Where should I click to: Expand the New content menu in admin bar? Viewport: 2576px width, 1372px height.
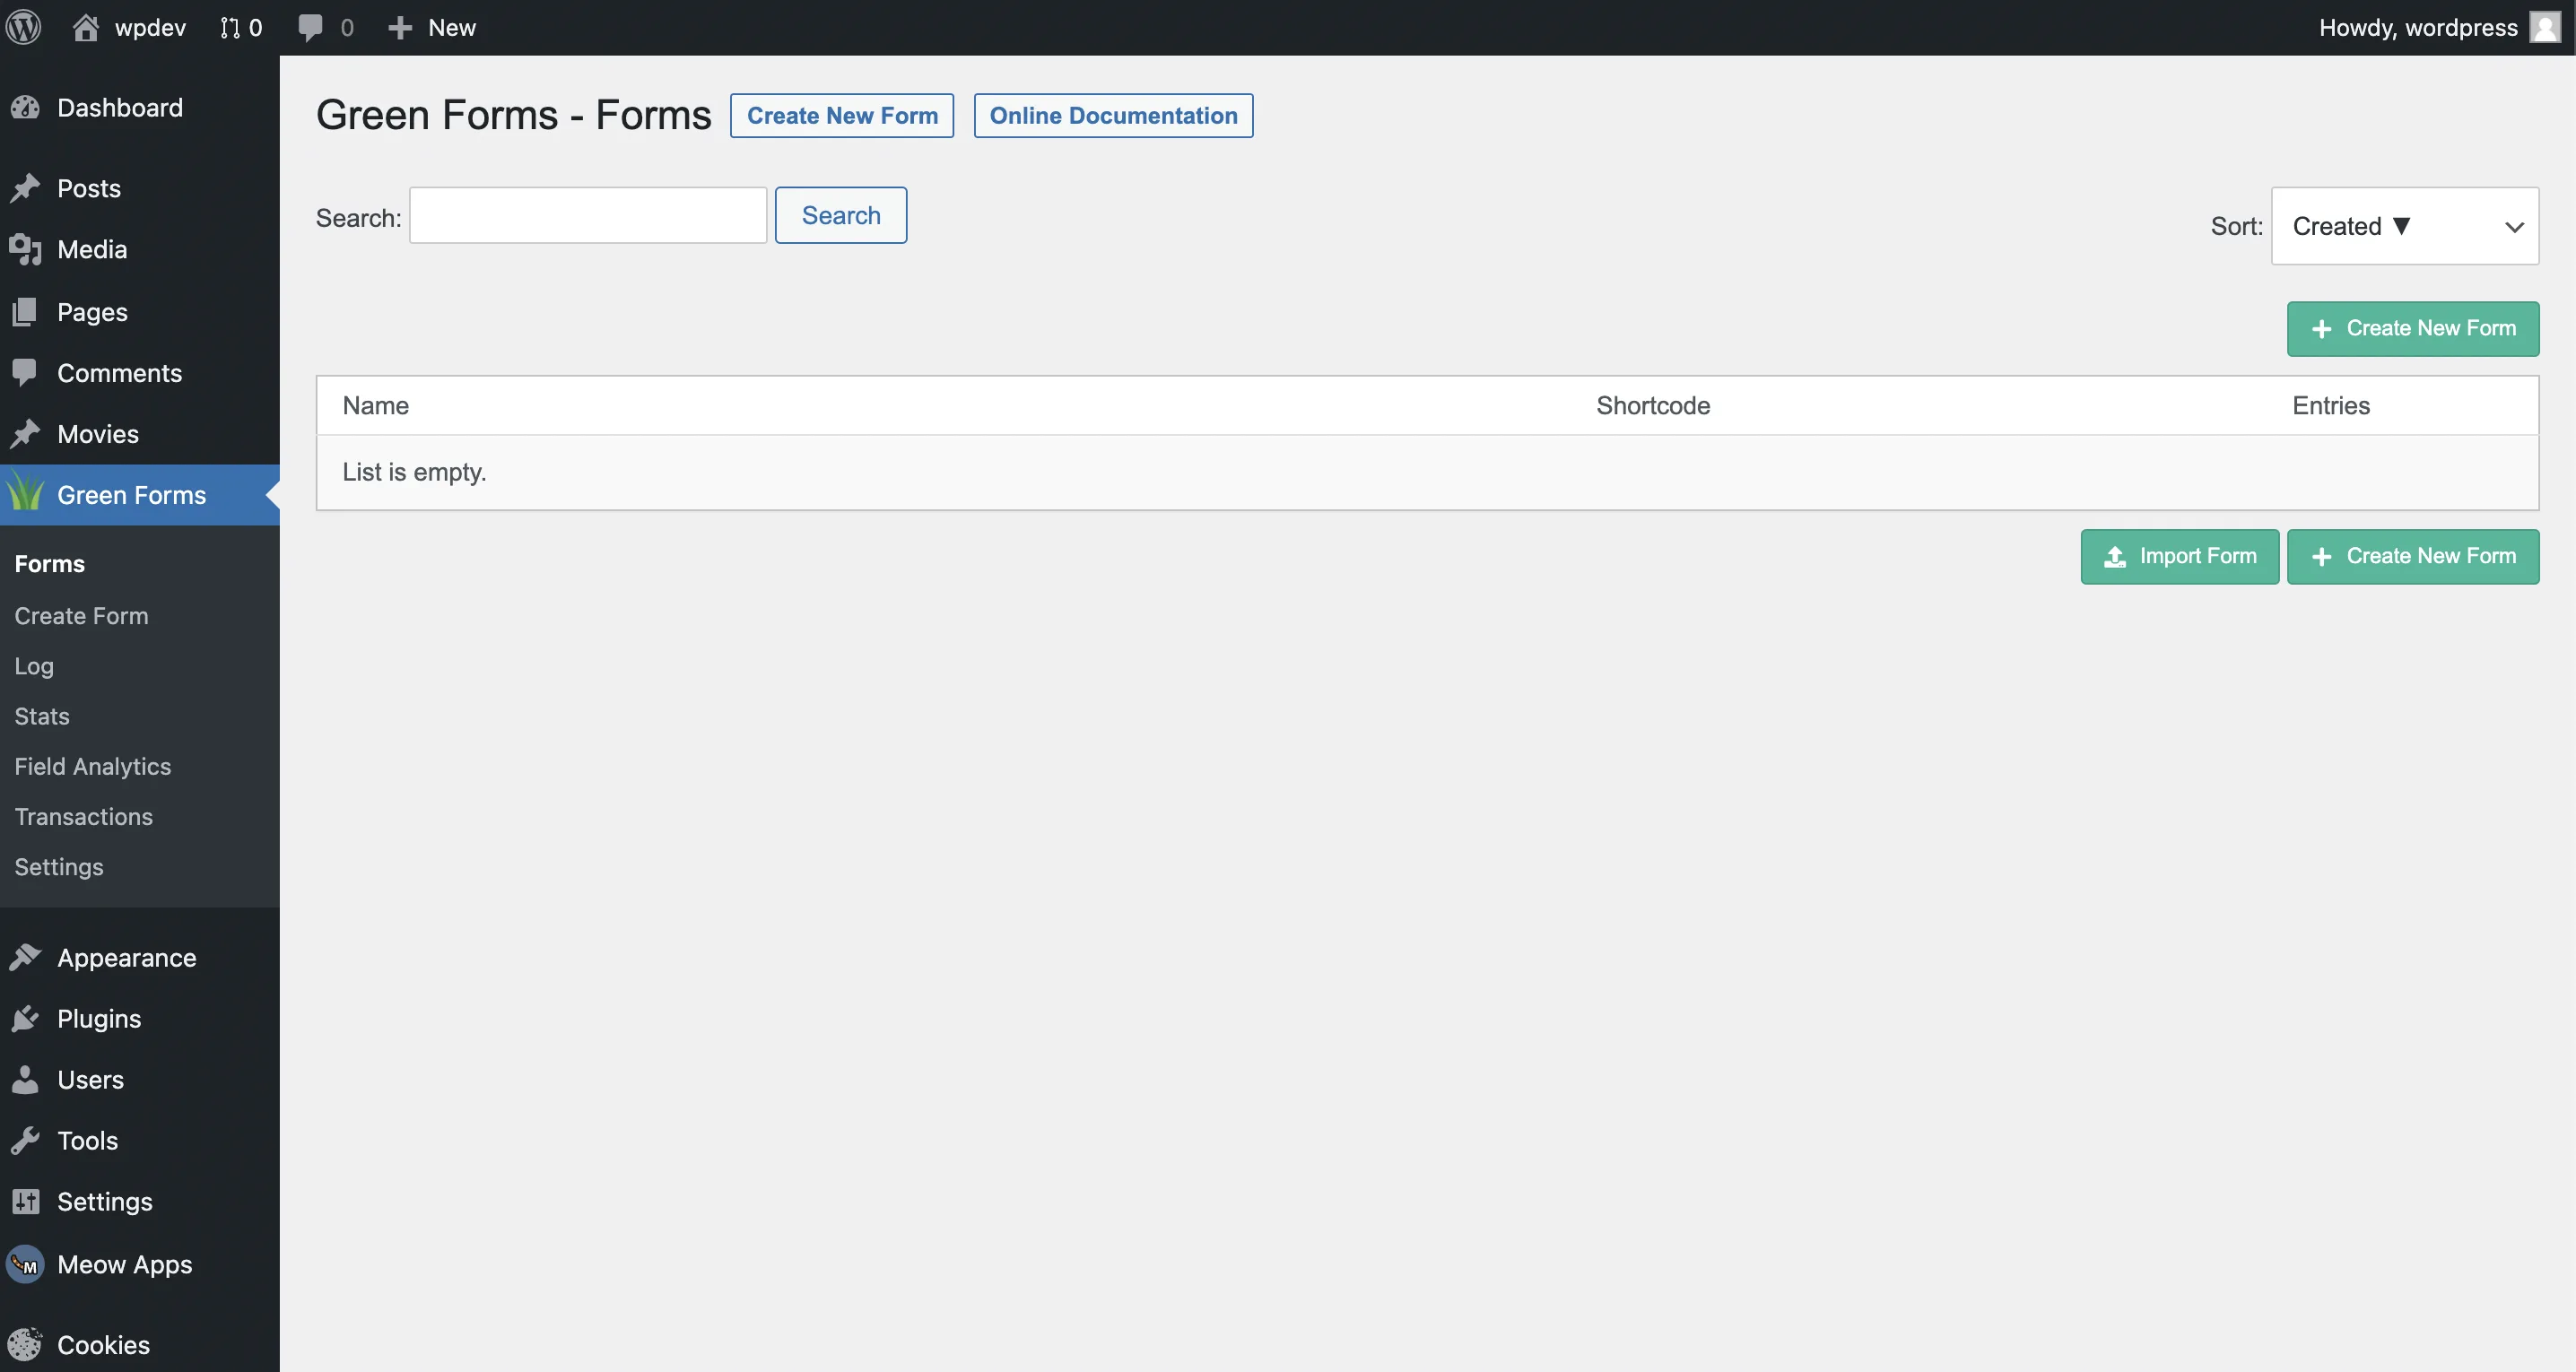pos(432,27)
